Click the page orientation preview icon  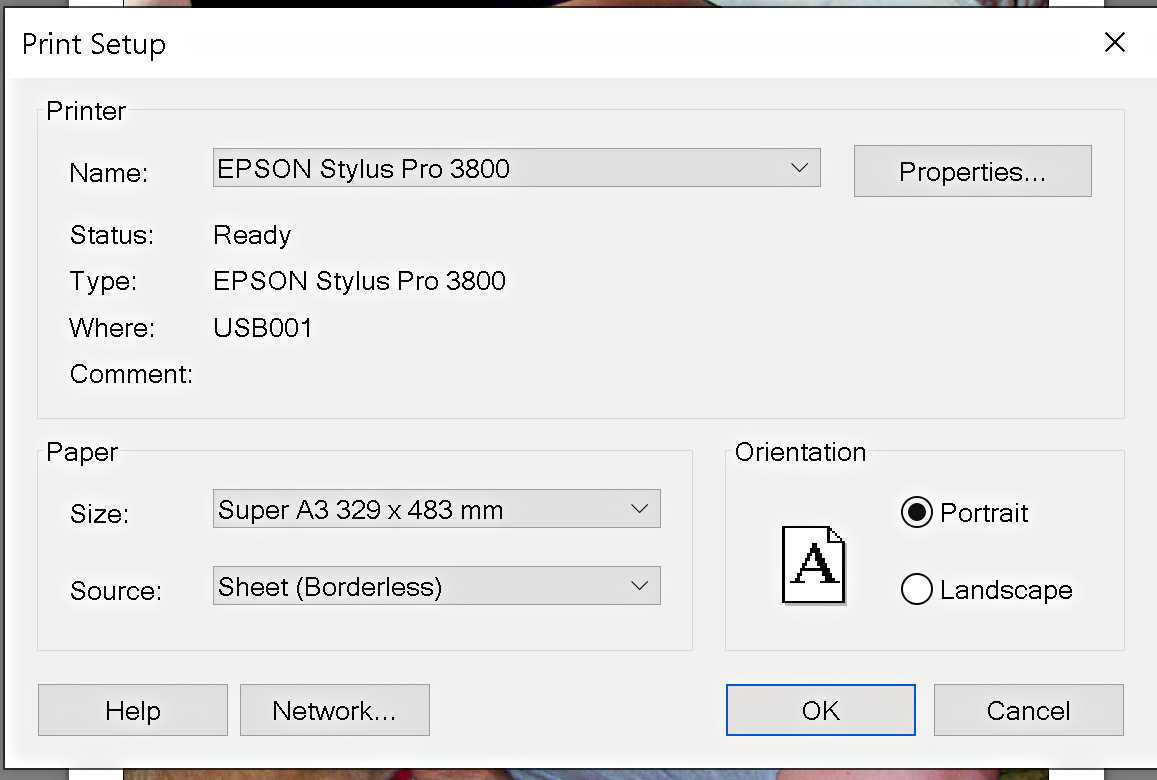tap(813, 565)
